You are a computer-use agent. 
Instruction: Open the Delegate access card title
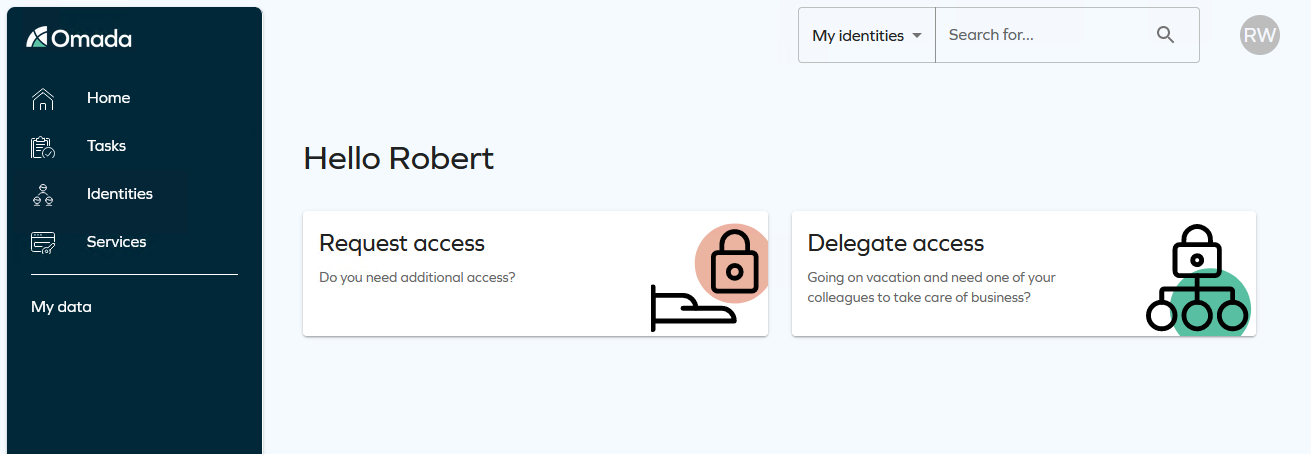pos(896,243)
